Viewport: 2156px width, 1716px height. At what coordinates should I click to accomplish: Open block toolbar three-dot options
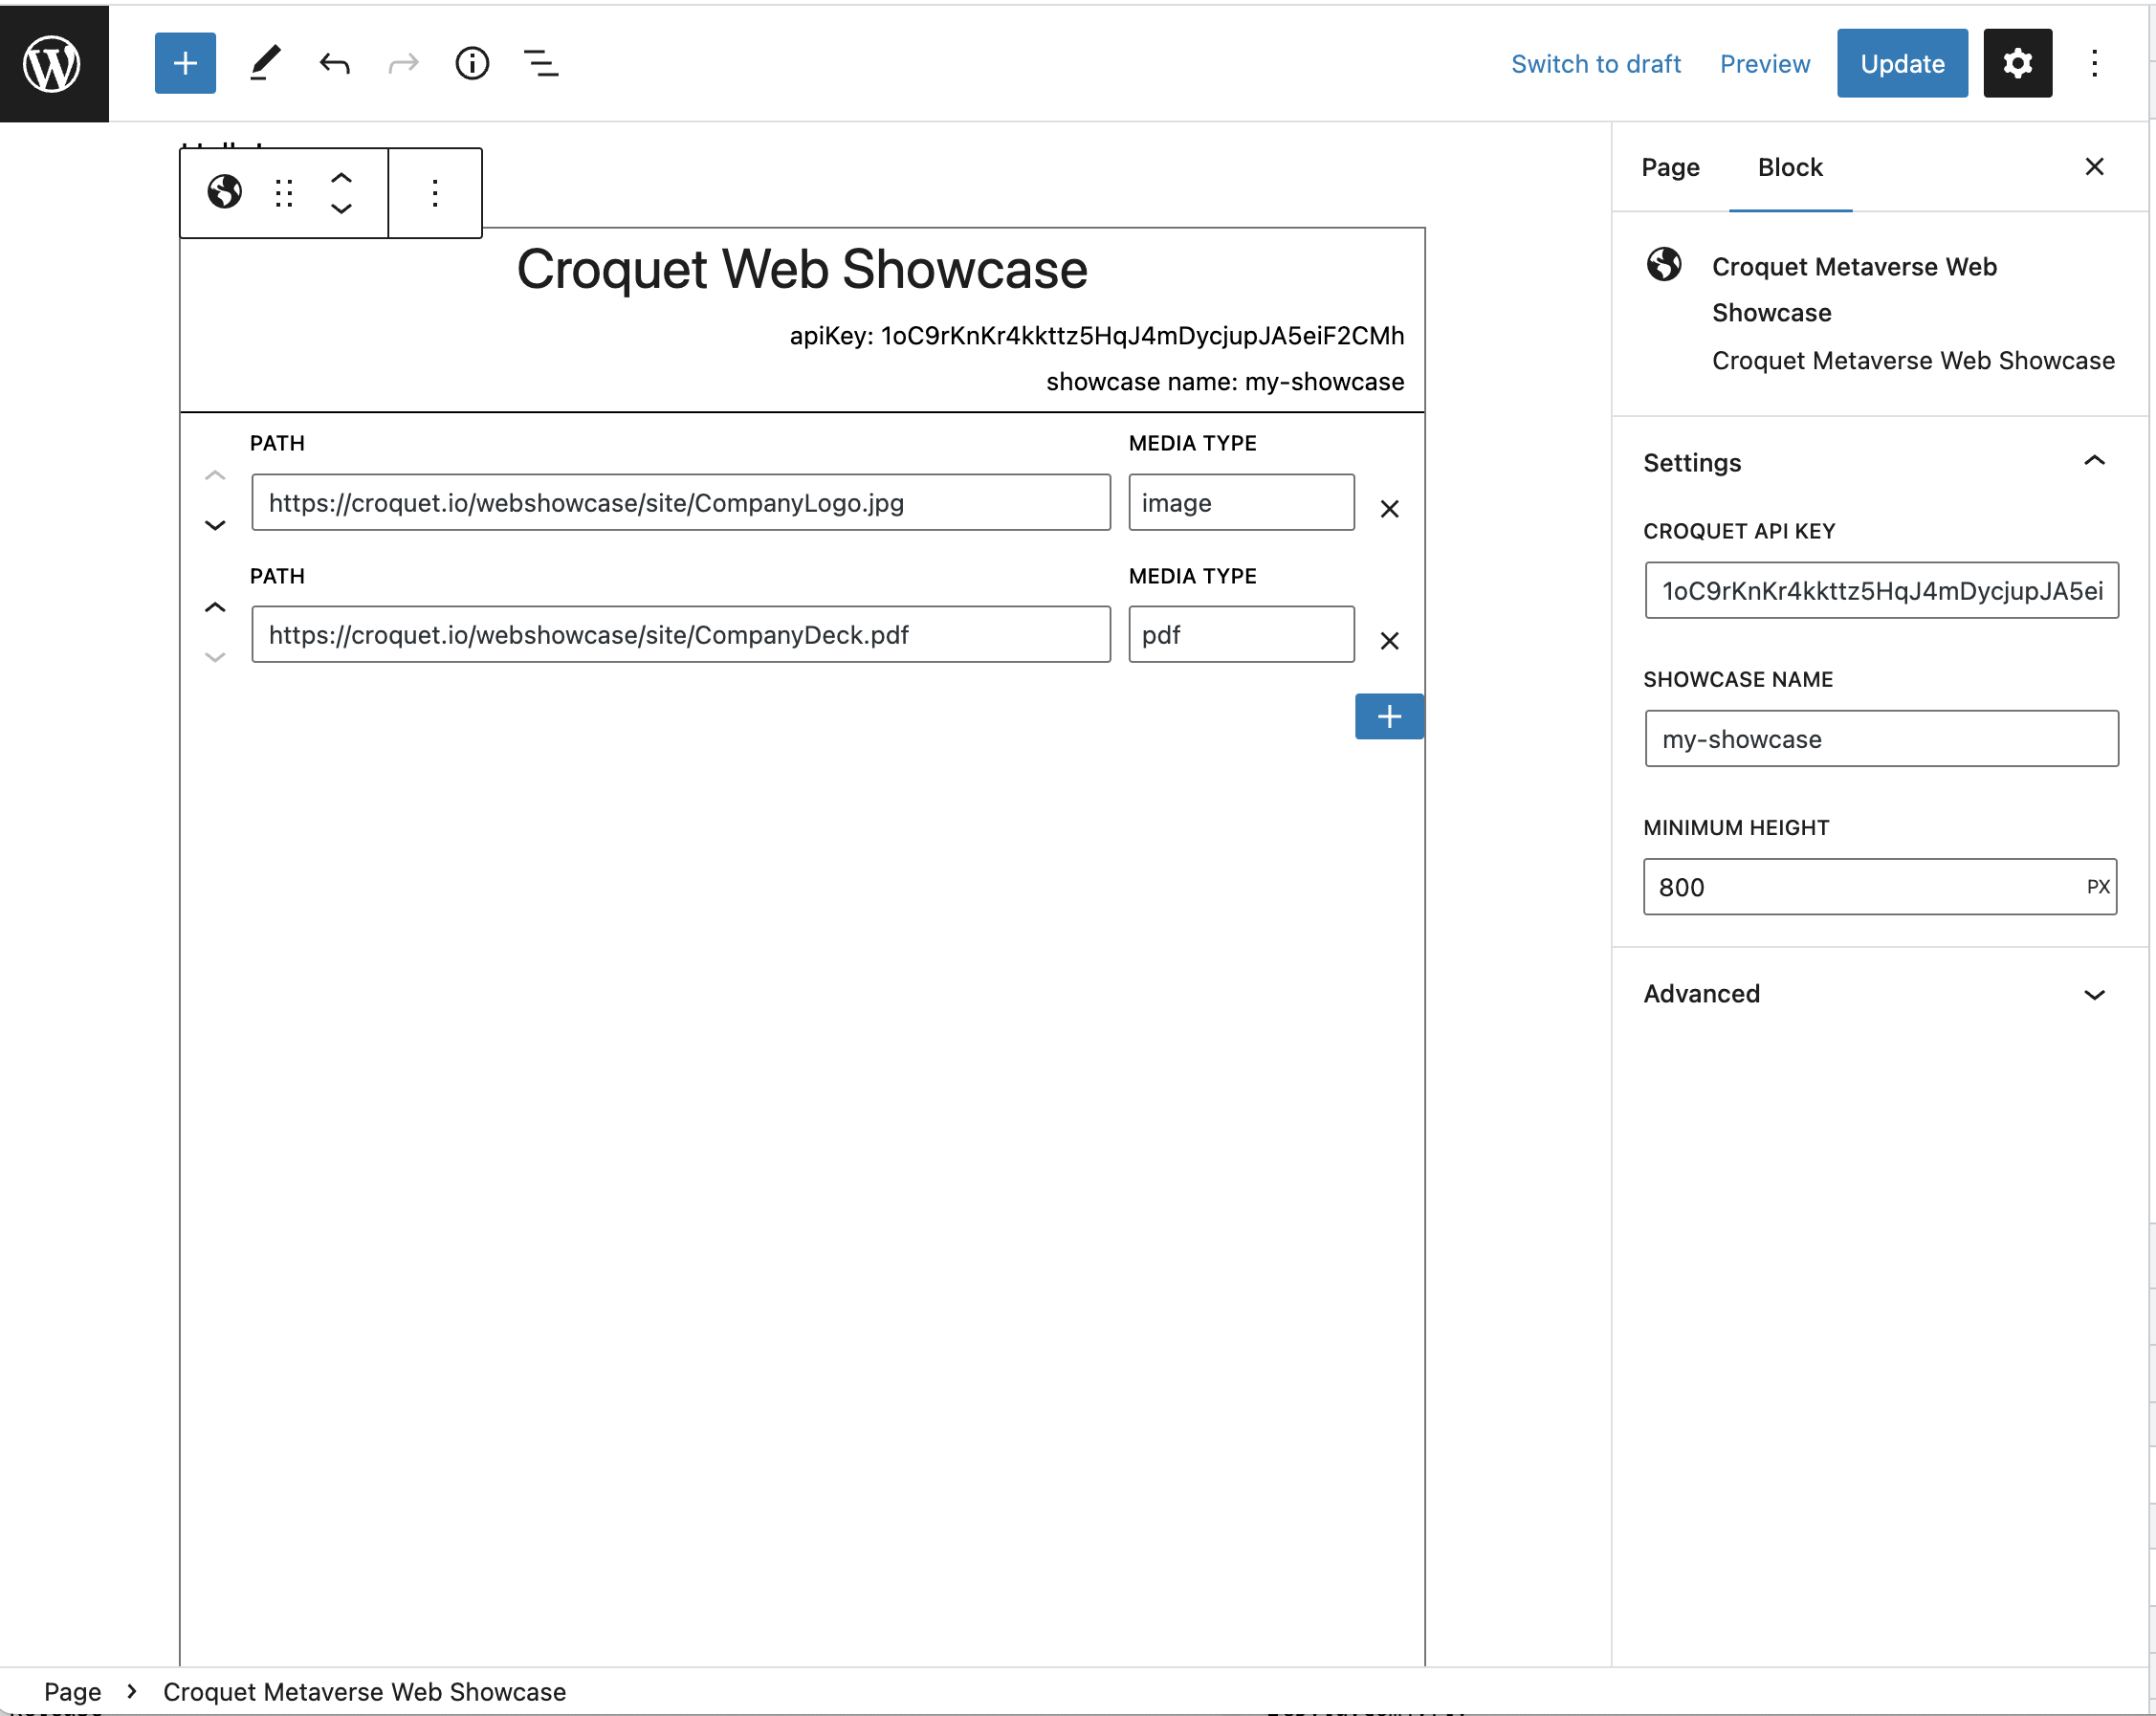pos(435,192)
